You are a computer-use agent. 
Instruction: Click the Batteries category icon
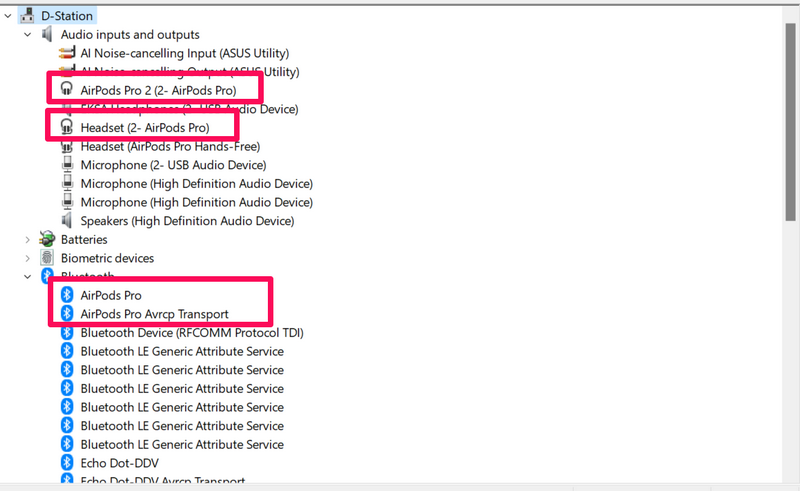pos(47,240)
